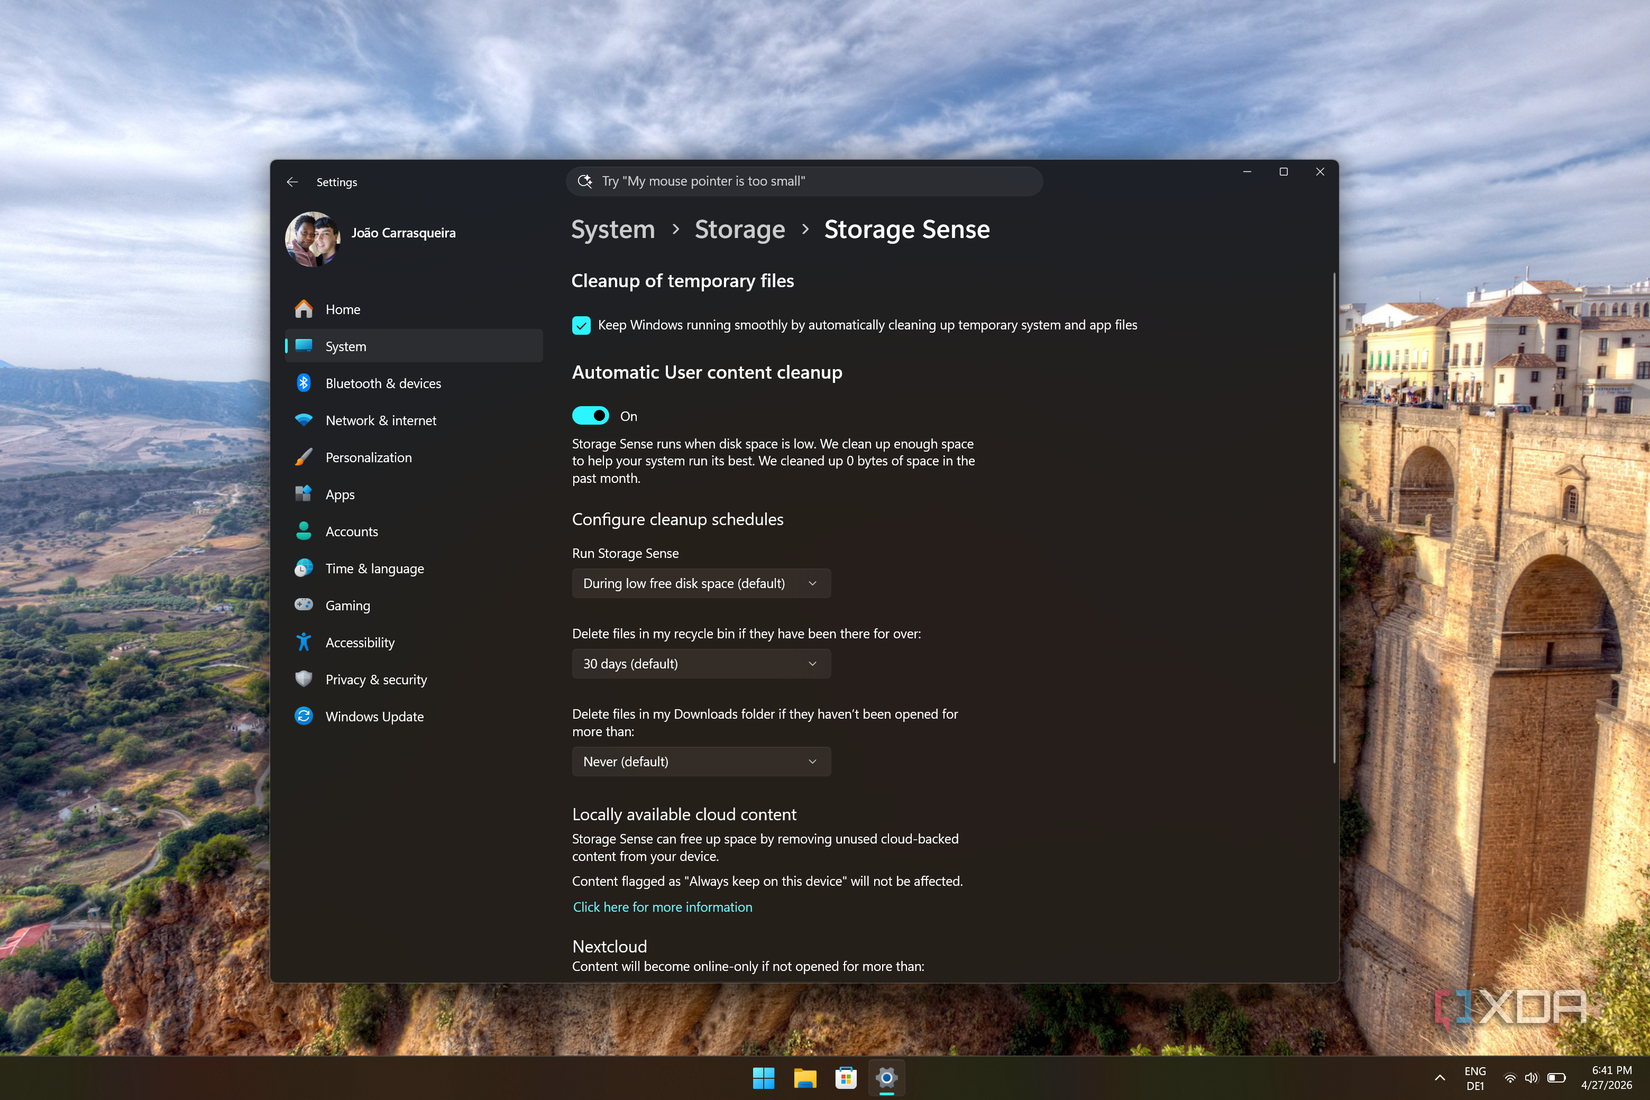Image resolution: width=1650 pixels, height=1100 pixels.
Task: Open Bluetooth & devices via its icon
Action: tap(304, 383)
